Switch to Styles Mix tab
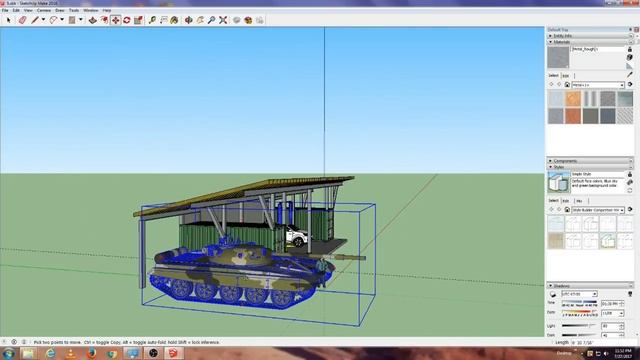Viewport: 640px width, 360px height. point(579,201)
